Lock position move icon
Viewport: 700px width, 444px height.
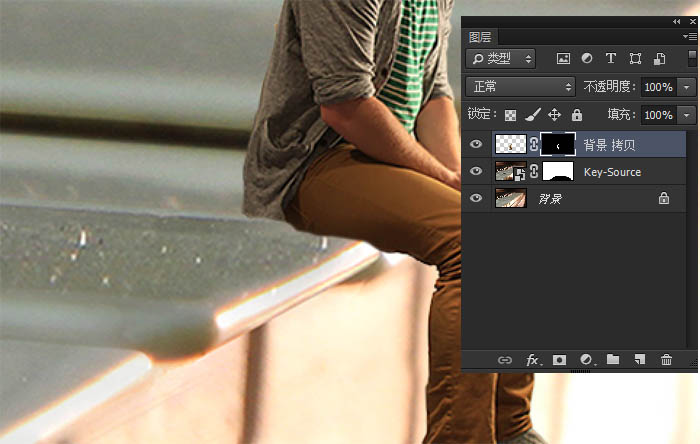click(x=554, y=115)
